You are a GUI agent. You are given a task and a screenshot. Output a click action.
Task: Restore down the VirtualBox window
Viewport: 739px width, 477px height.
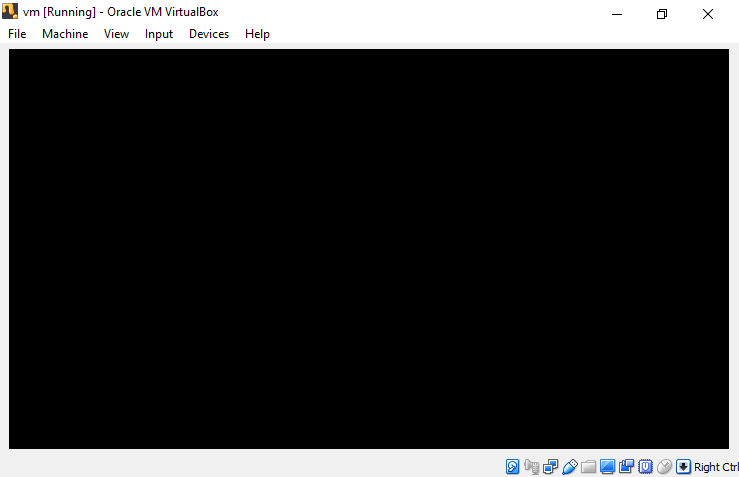pyautogui.click(x=662, y=14)
